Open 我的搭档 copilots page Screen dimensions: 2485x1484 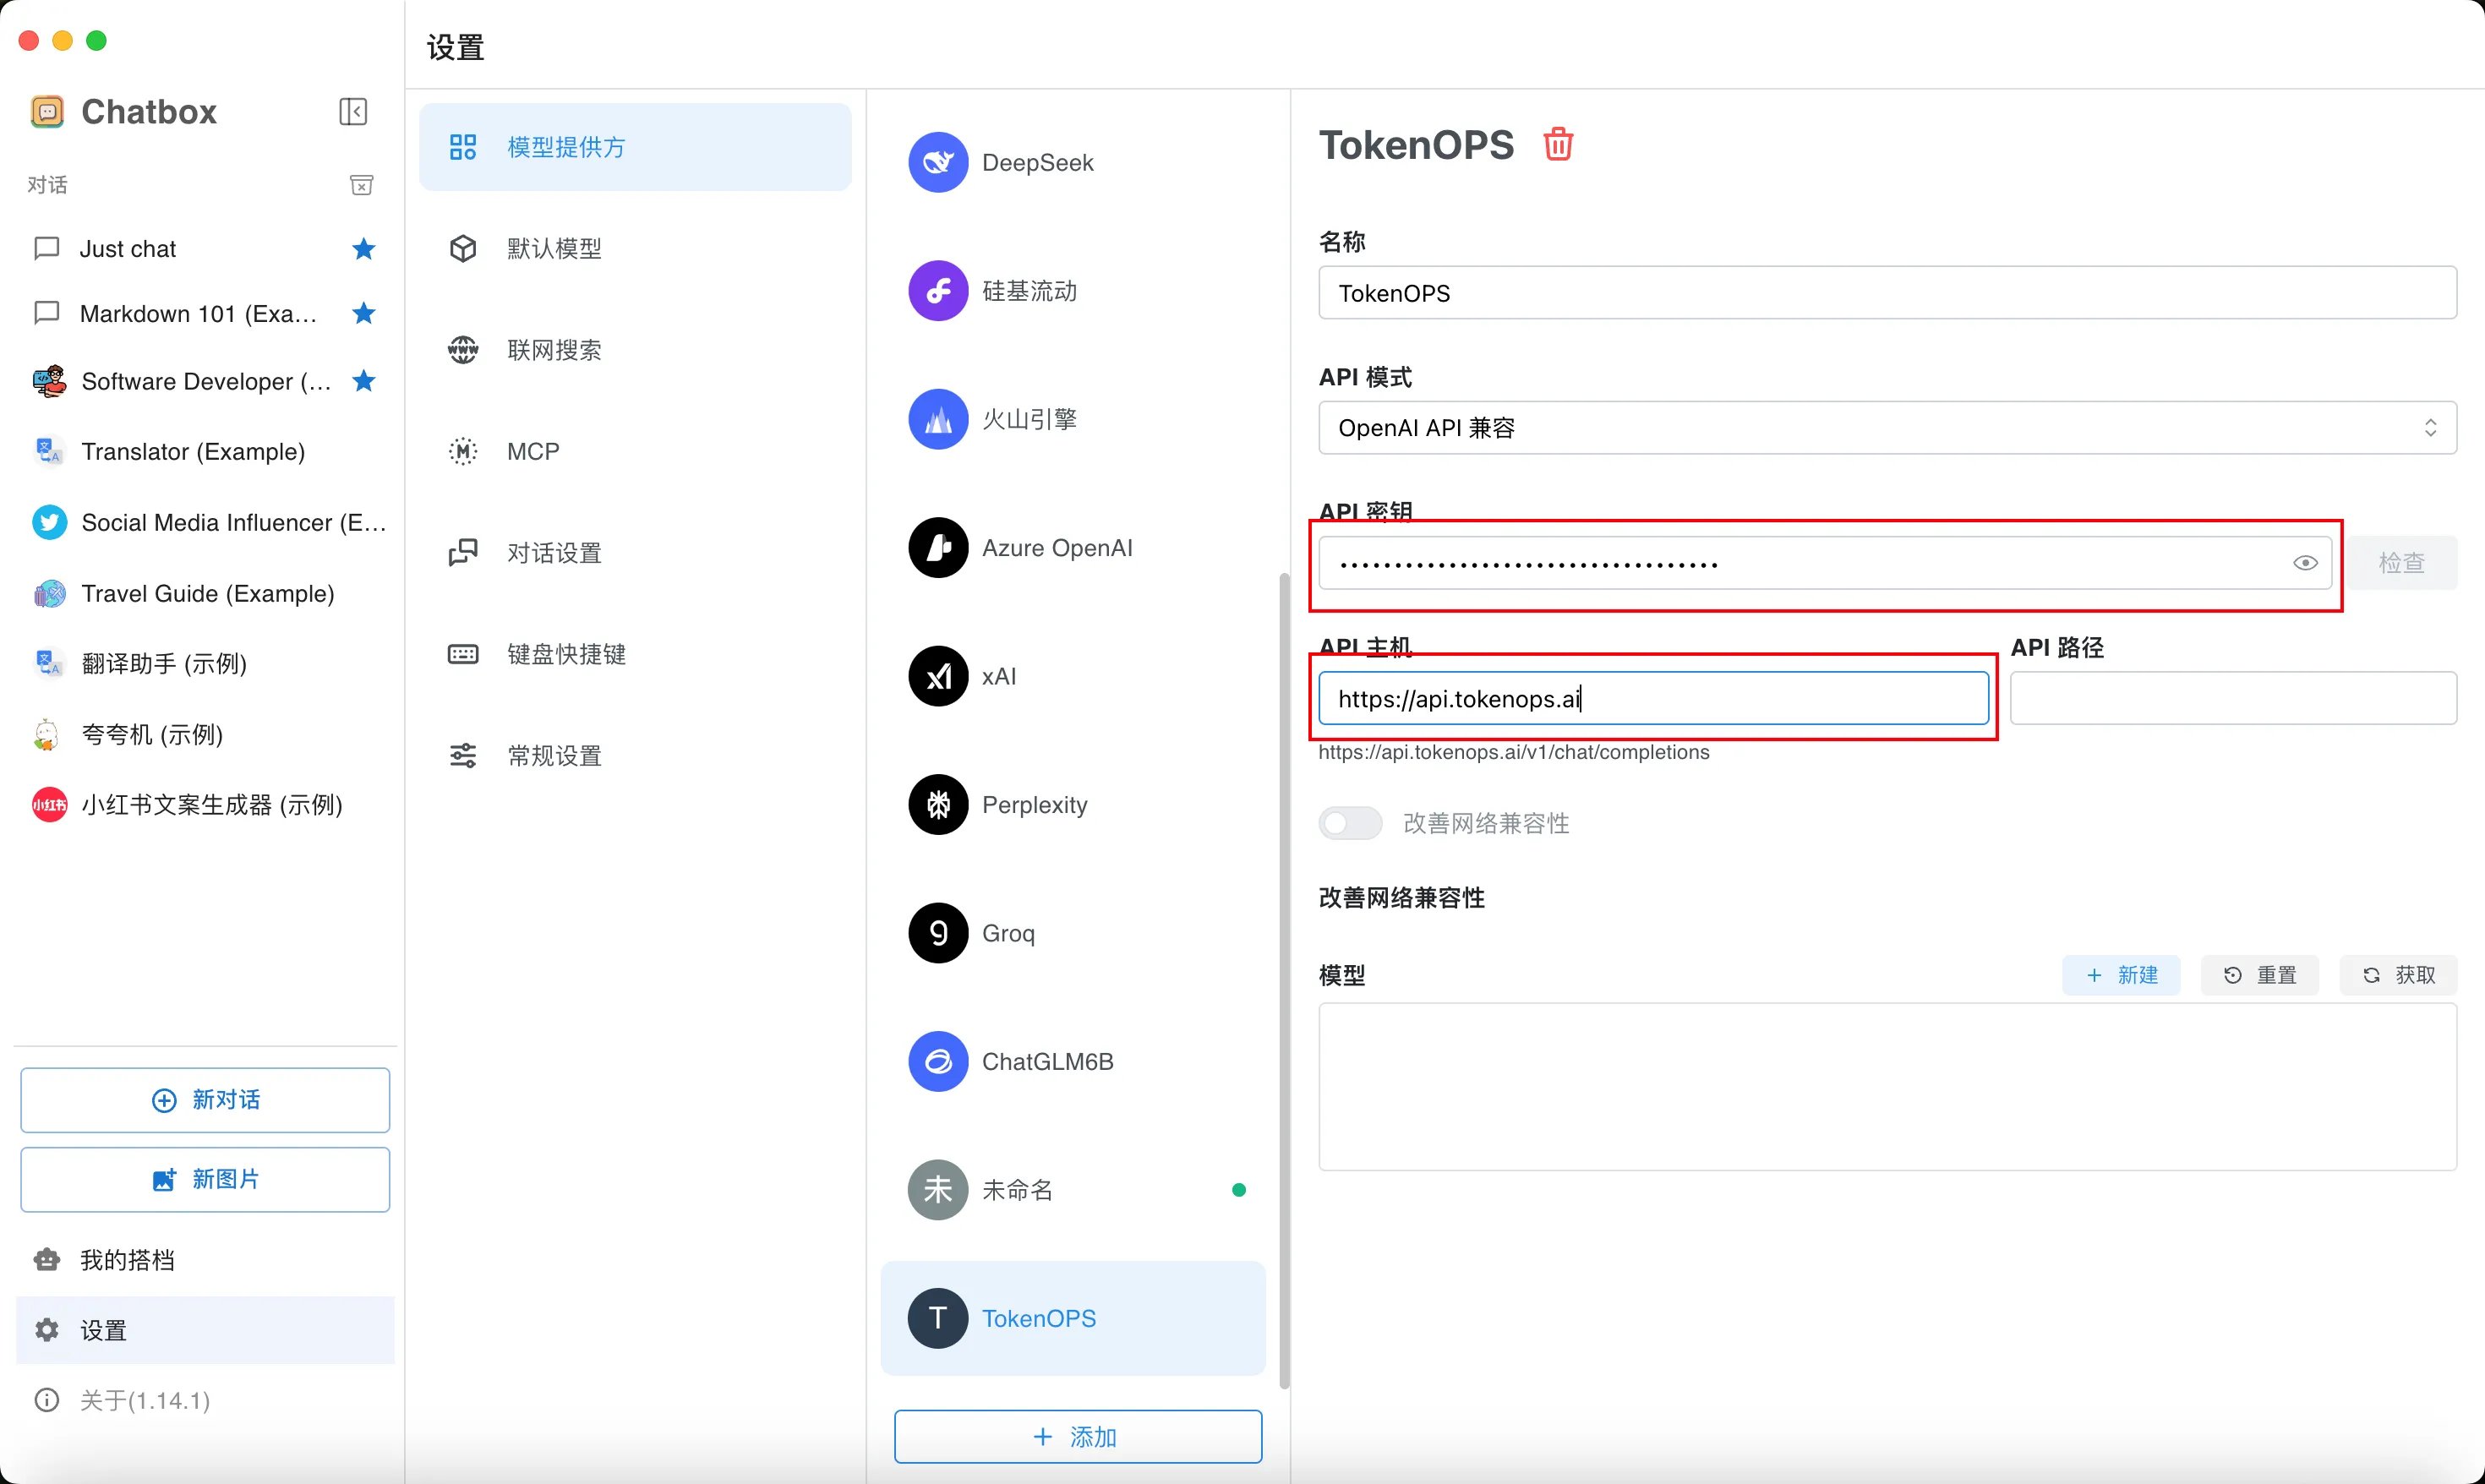point(205,1259)
